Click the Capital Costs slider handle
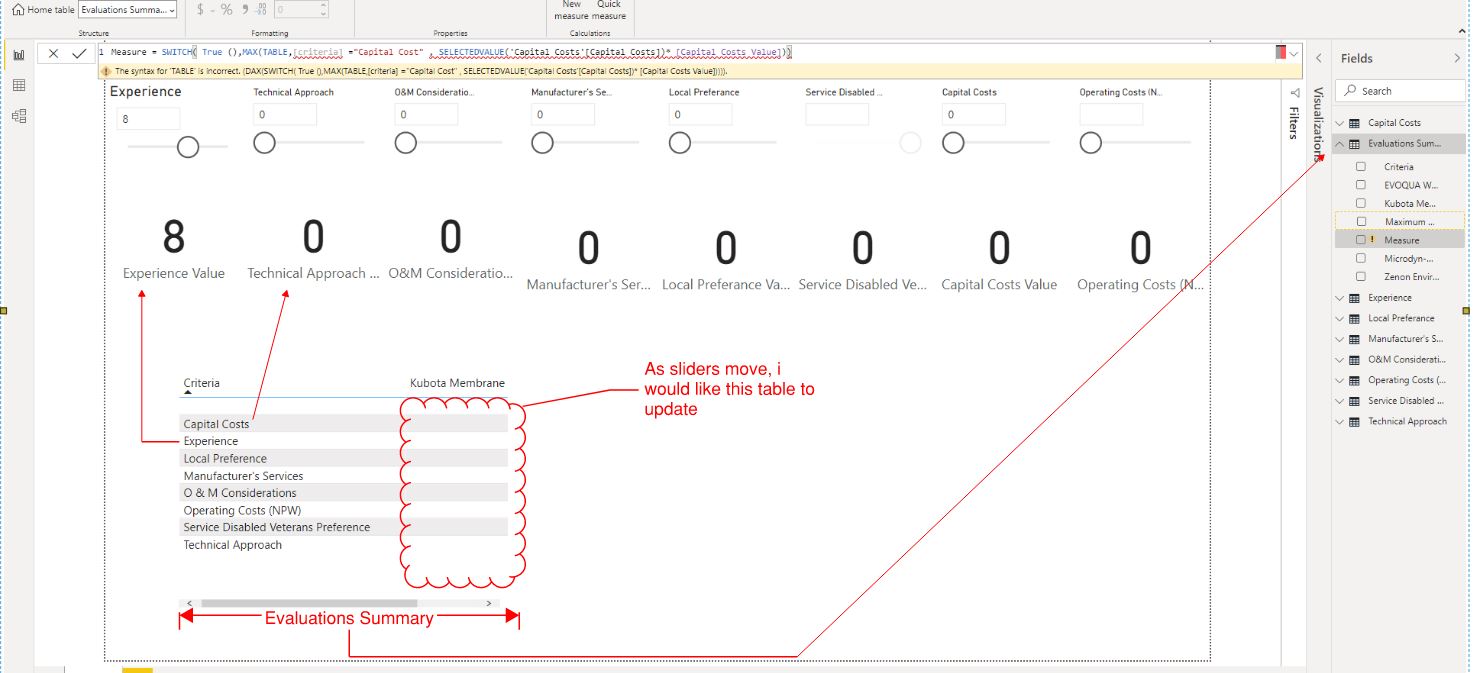1475x673 pixels. click(953, 143)
